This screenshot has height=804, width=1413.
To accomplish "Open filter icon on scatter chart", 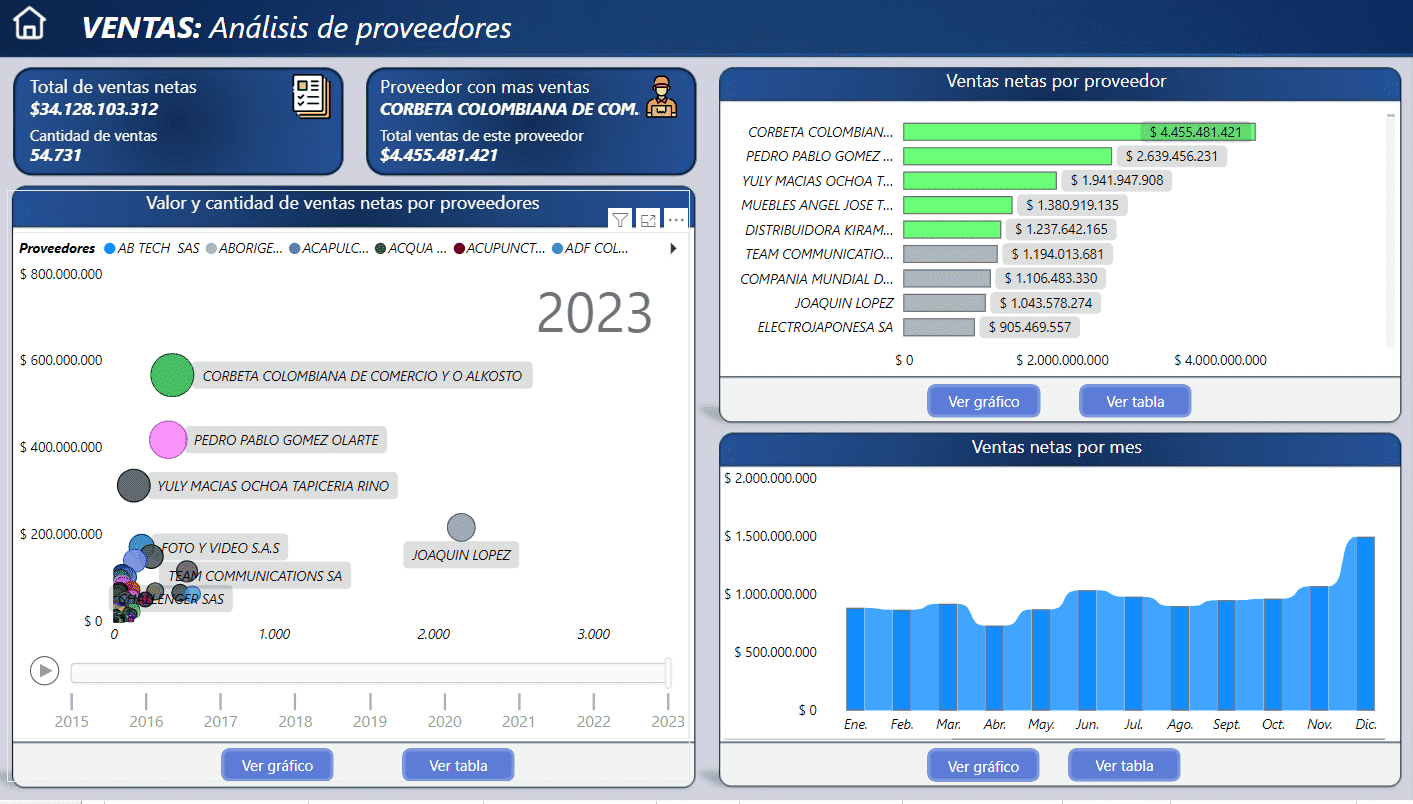I will (620, 220).
